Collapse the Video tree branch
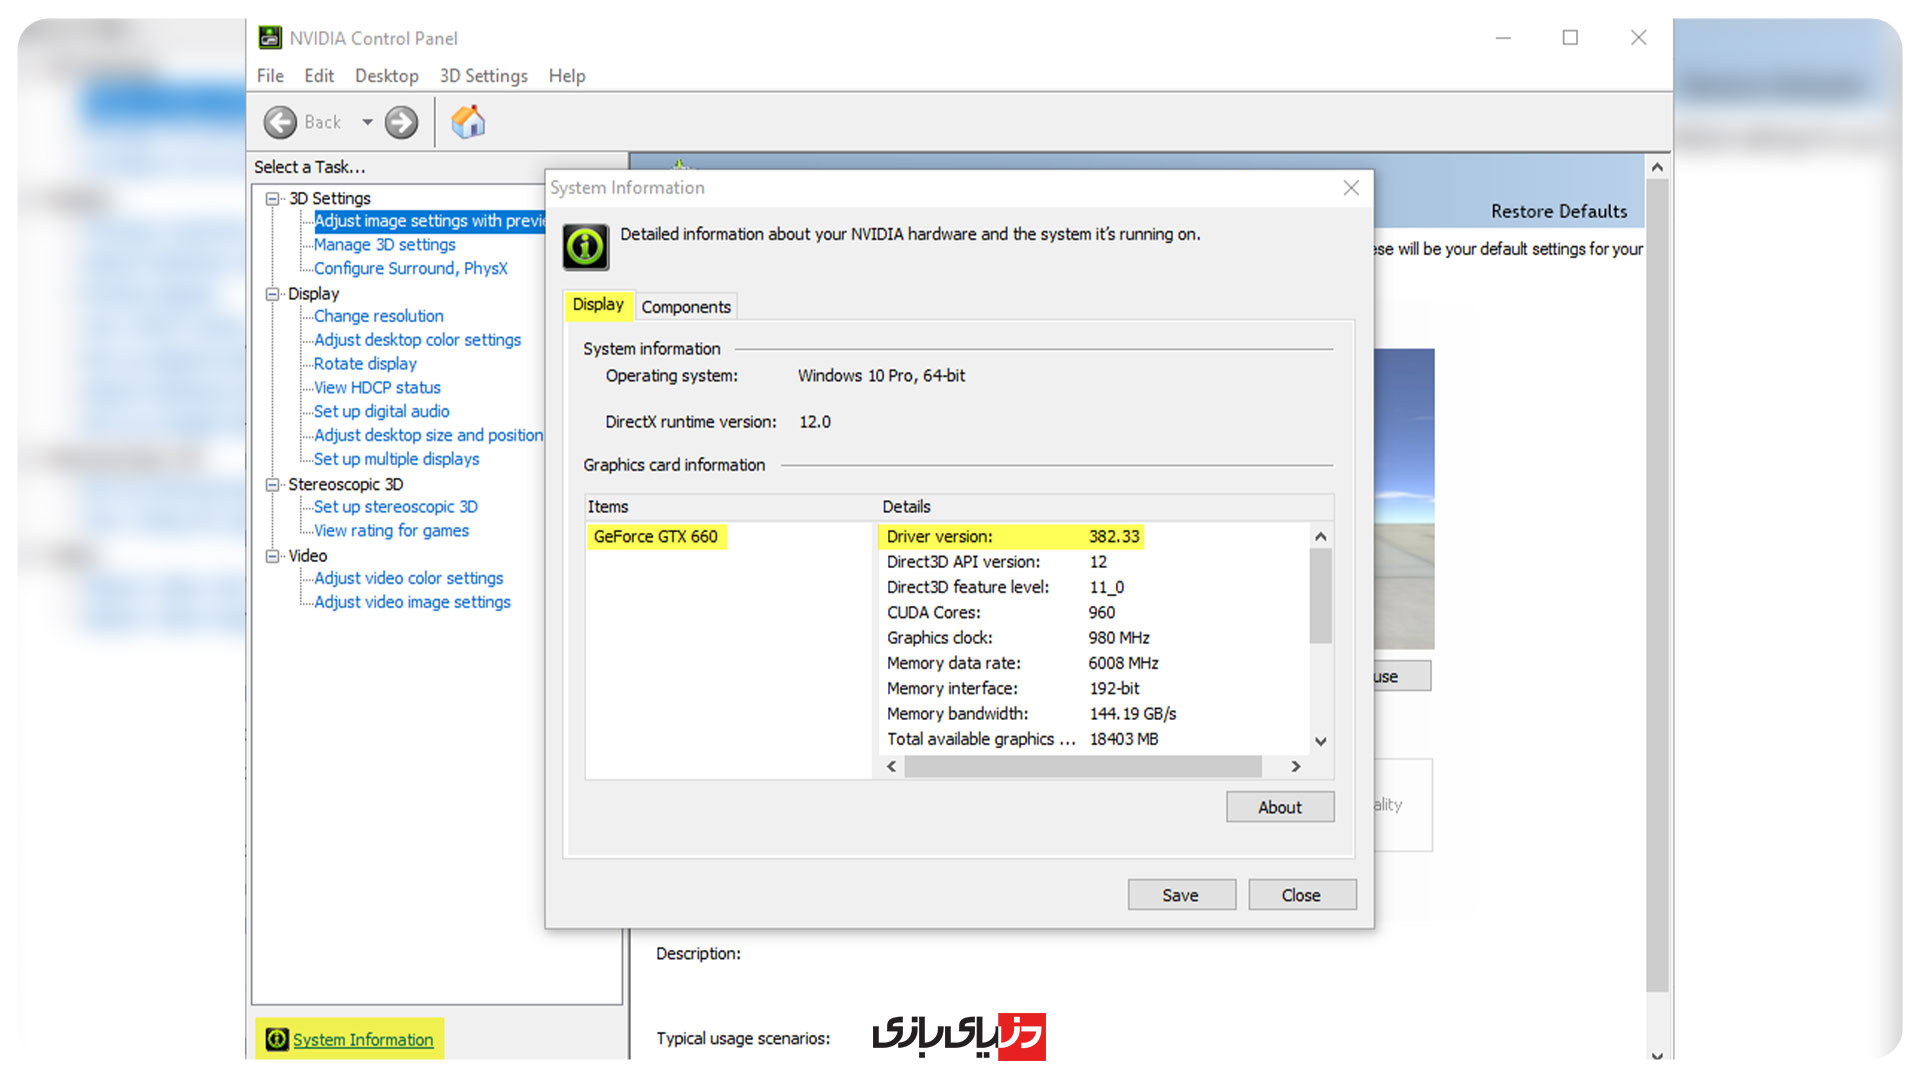The height and width of the screenshot is (1080, 1920). click(x=272, y=555)
